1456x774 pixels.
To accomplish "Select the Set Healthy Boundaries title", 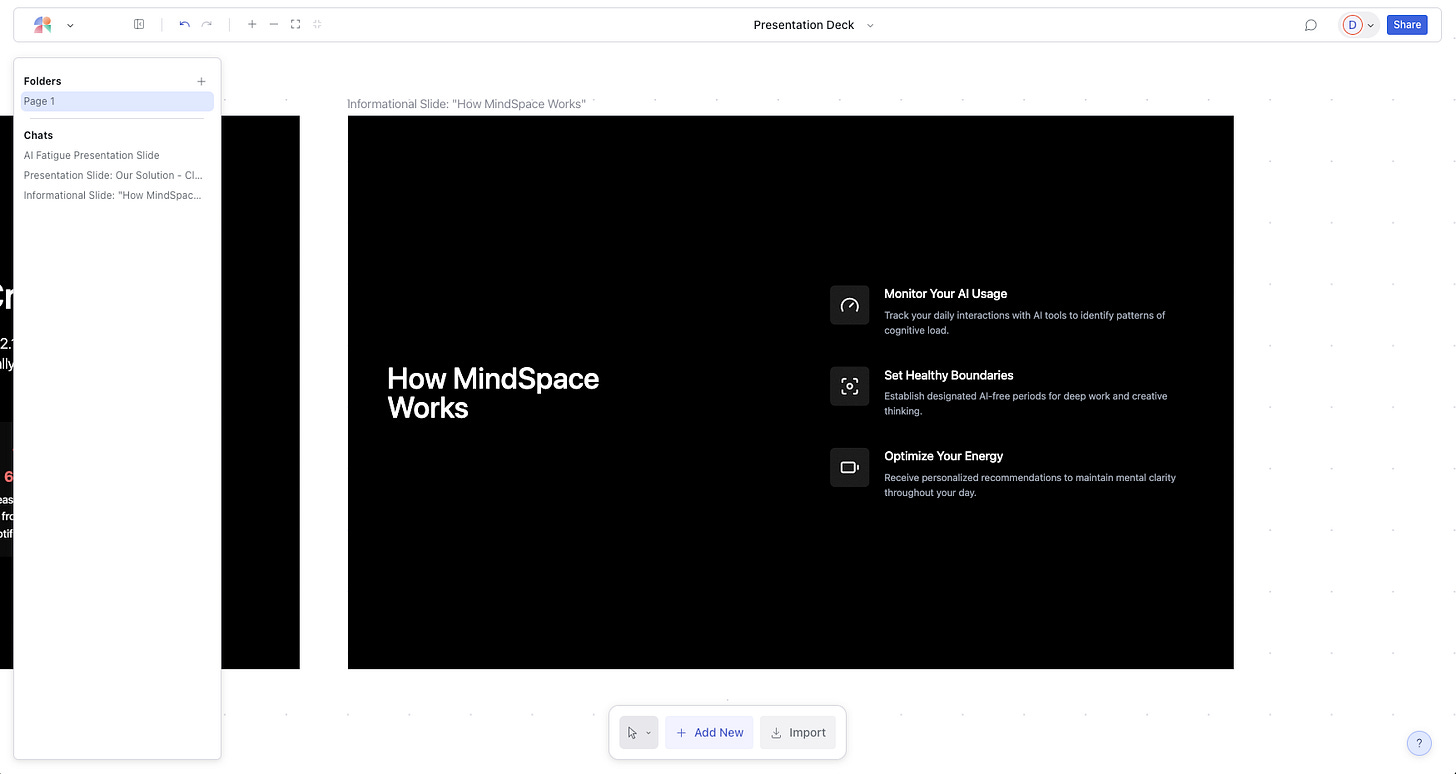I will tap(948, 375).
